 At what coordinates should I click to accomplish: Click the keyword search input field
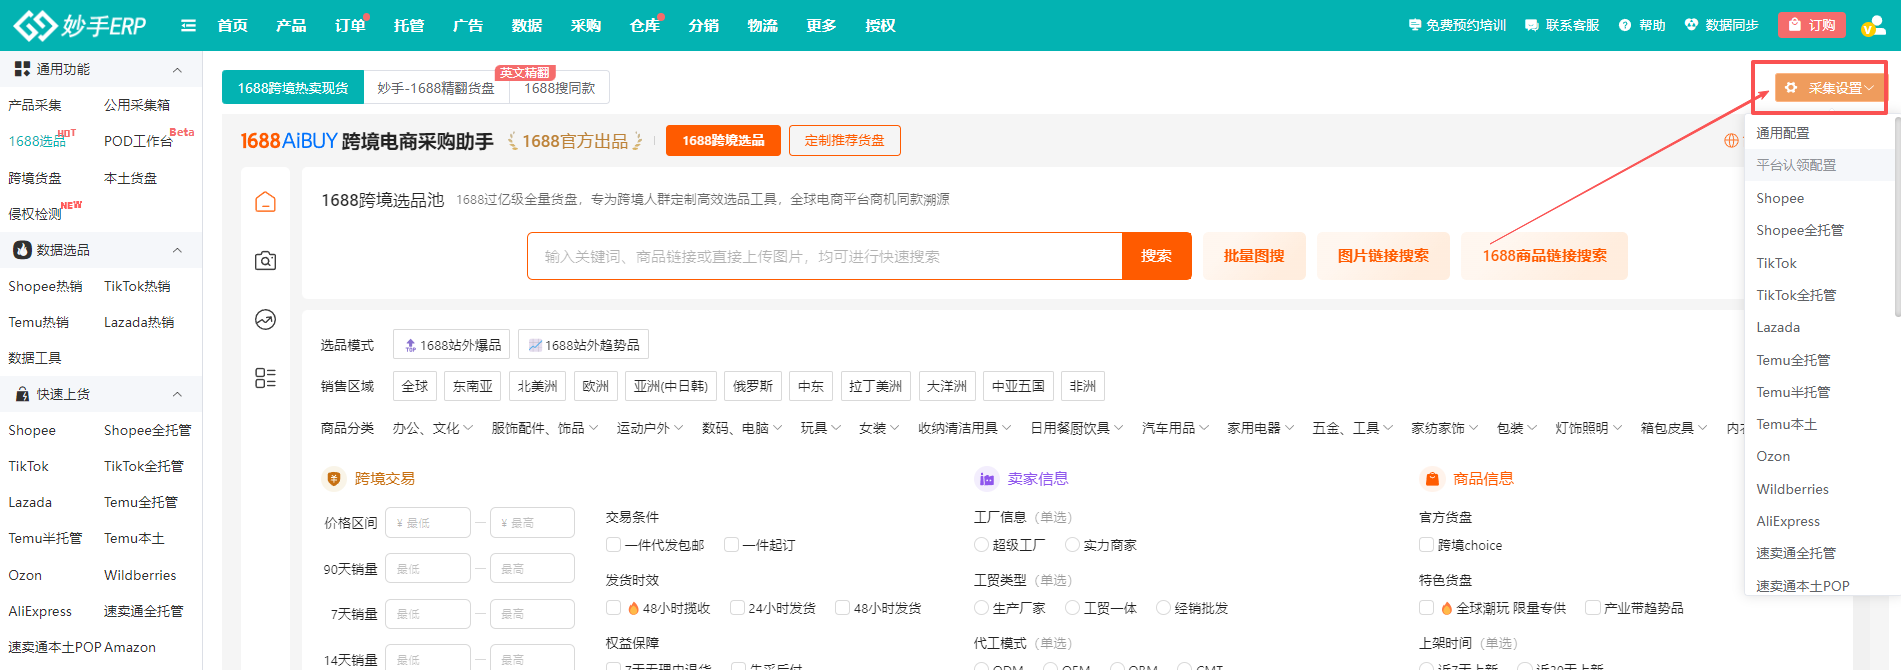coord(825,256)
